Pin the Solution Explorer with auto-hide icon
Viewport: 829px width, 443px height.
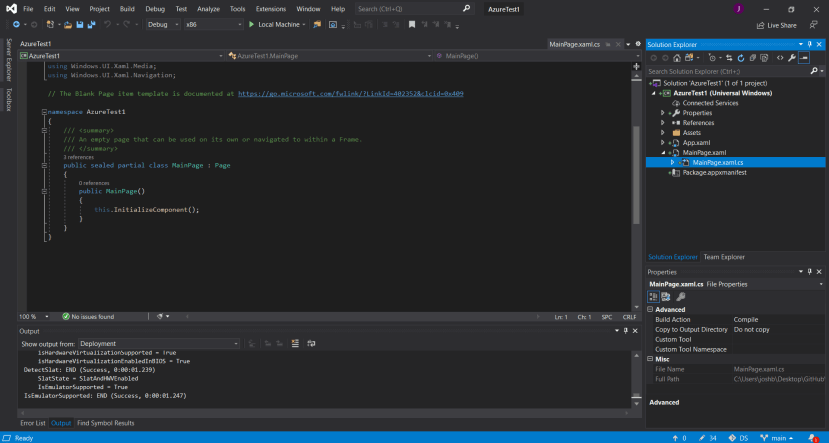coord(809,44)
